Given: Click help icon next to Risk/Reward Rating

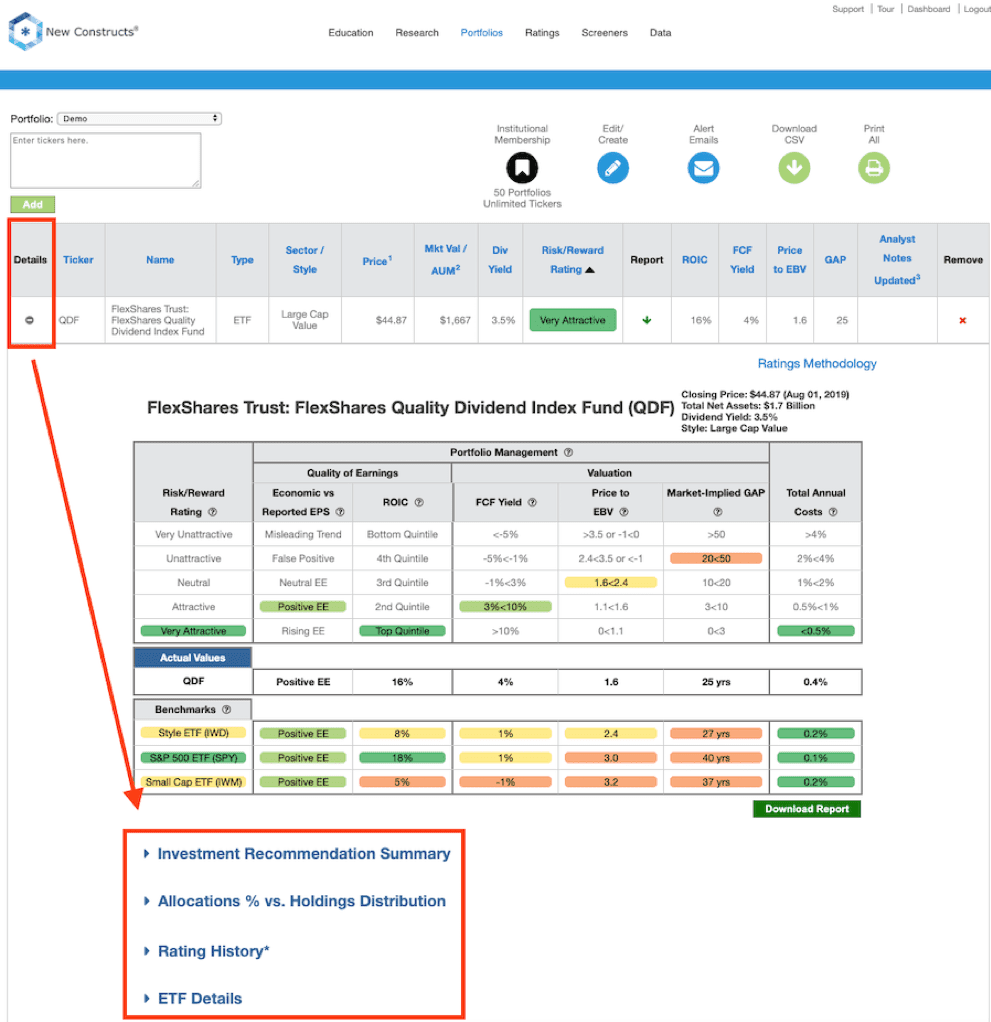Looking at the screenshot, I should pyautogui.click(x=212, y=512).
